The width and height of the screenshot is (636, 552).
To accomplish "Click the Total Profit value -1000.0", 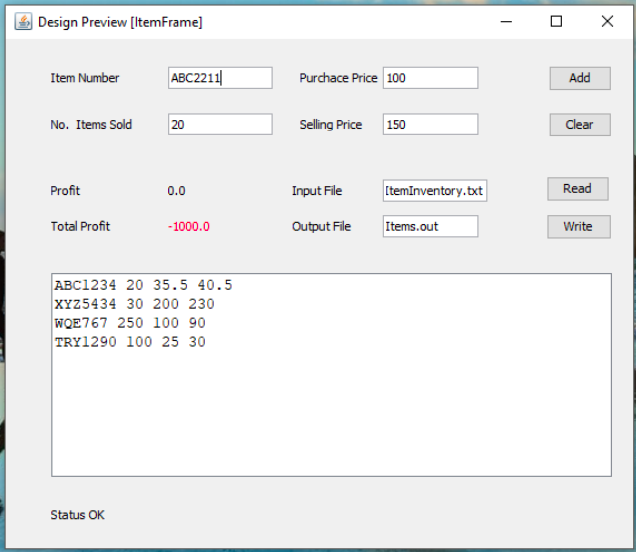I will coord(189,226).
